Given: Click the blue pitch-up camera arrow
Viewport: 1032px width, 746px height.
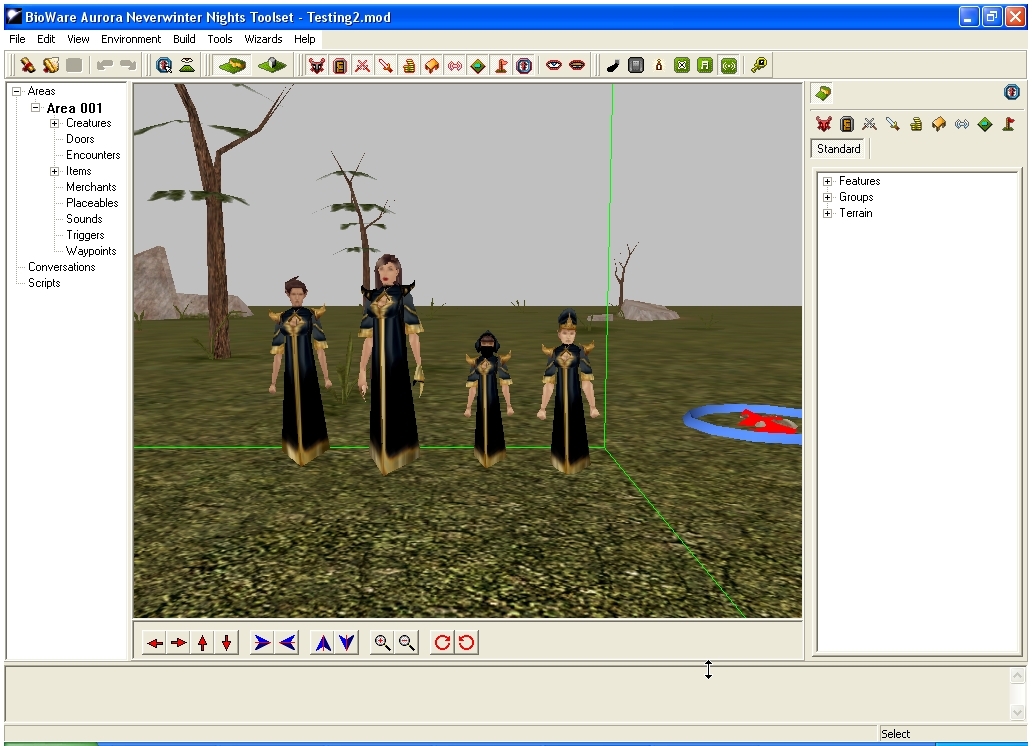Looking at the screenshot, I should tap(322, 643).
